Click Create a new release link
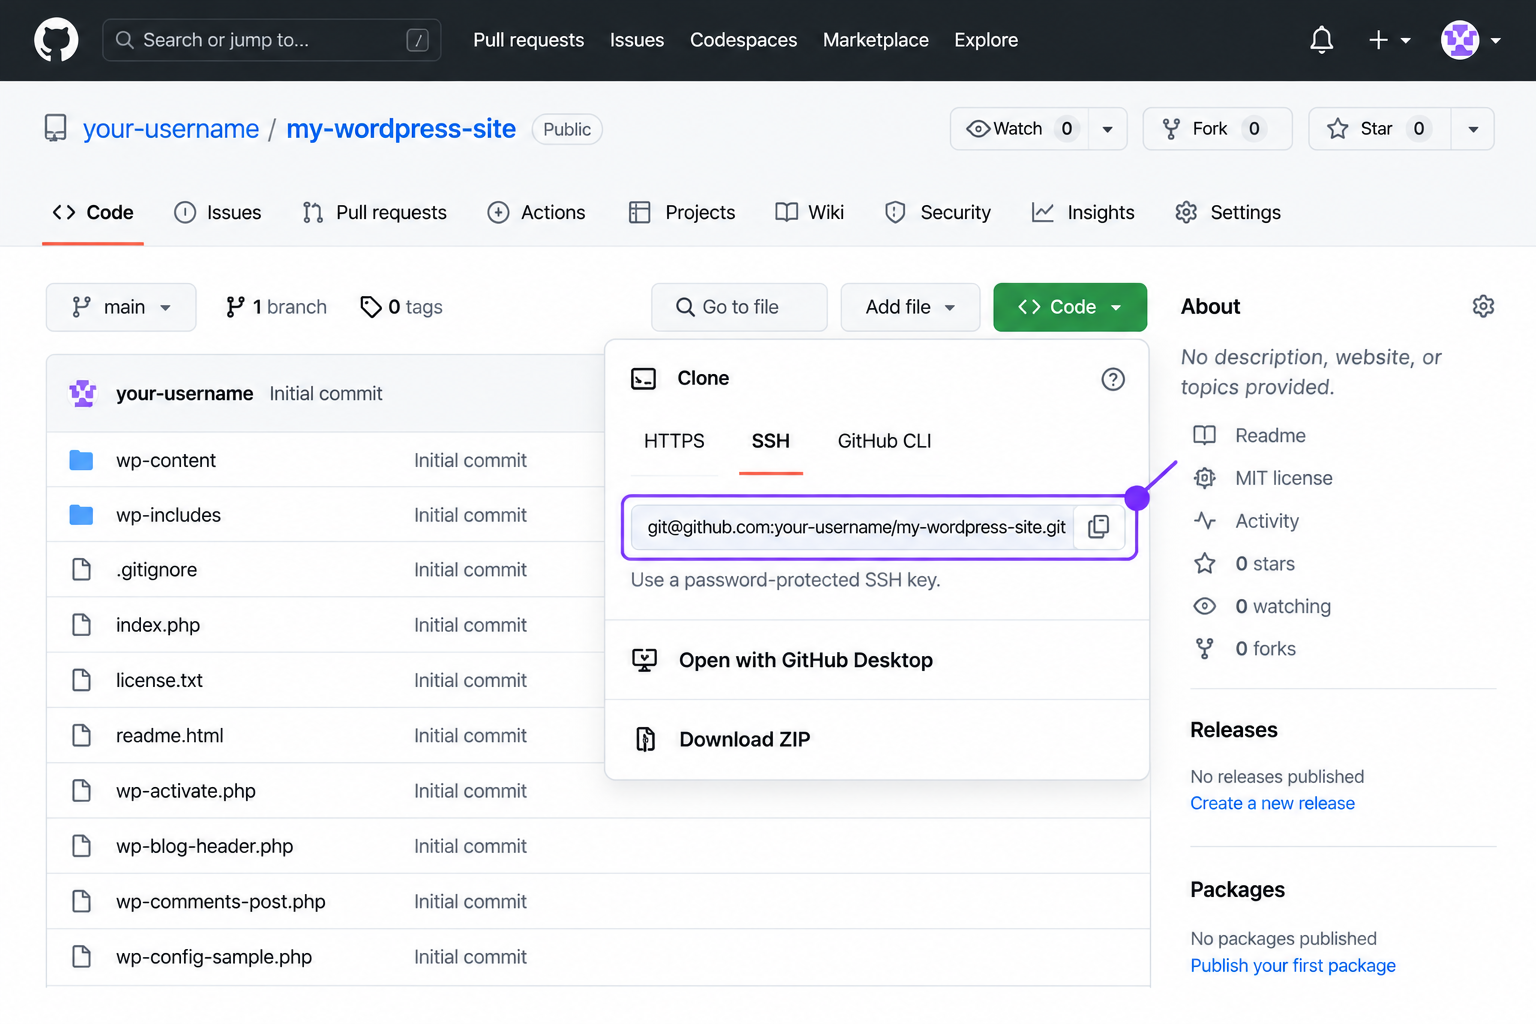 tap(1272, 803)
